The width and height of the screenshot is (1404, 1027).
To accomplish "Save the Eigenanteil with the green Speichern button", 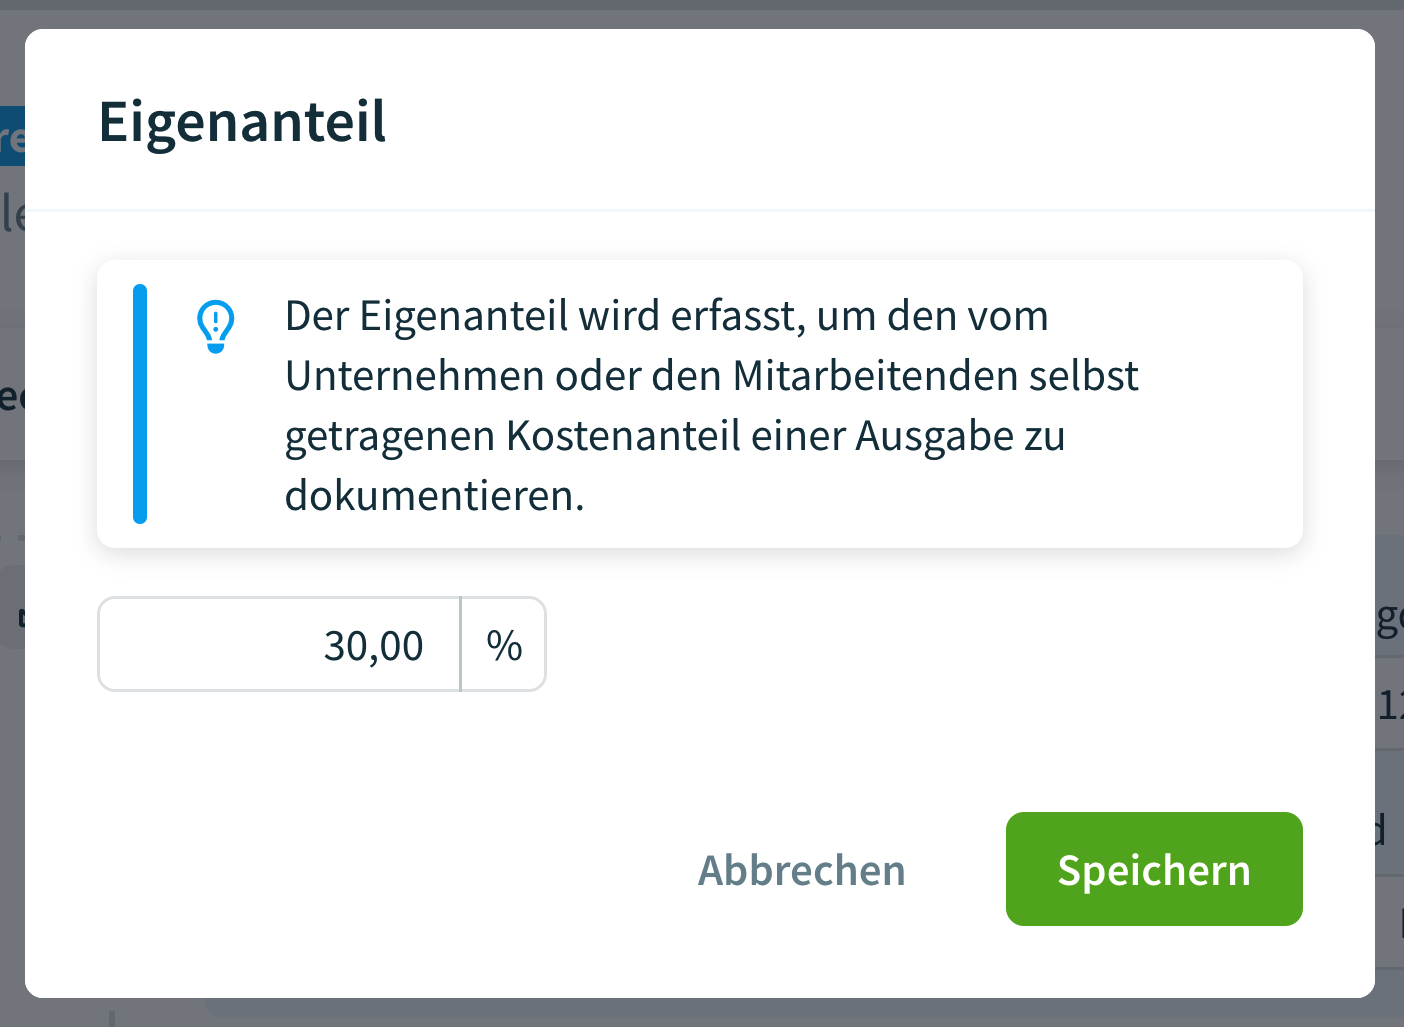I will click(x=1154, y=869).
